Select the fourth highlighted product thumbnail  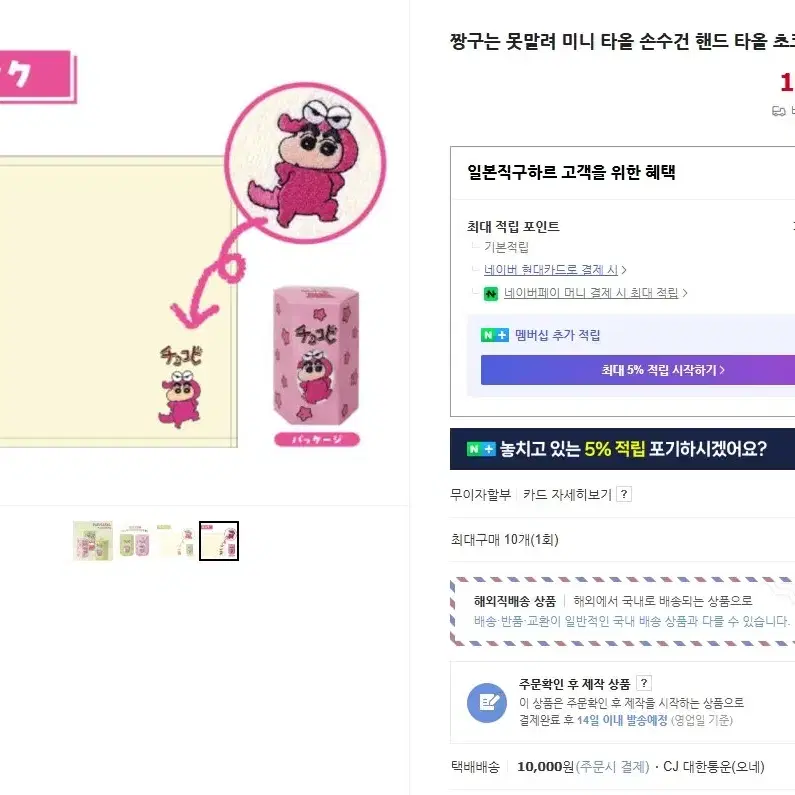[x=219, y=540]
